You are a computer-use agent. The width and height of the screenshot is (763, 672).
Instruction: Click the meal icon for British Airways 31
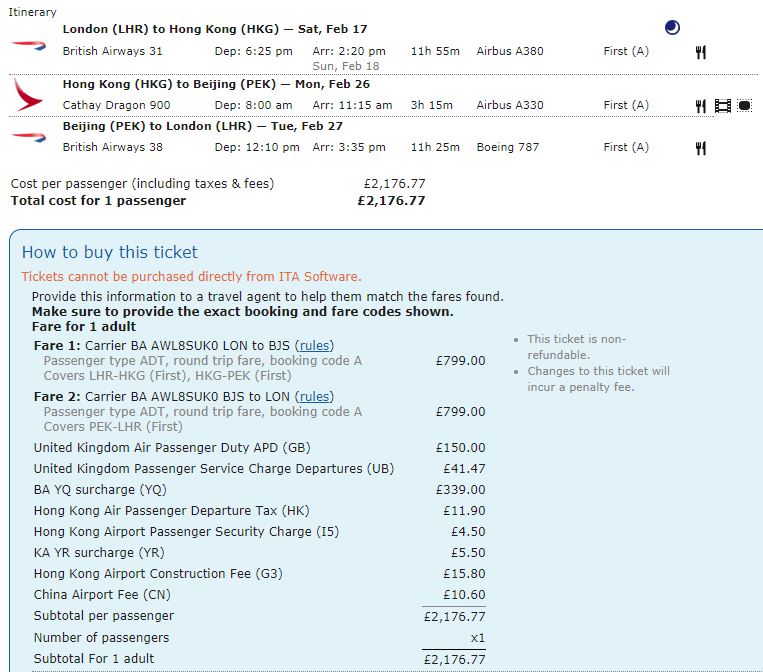pyautogui.click(x=701, y=52)
